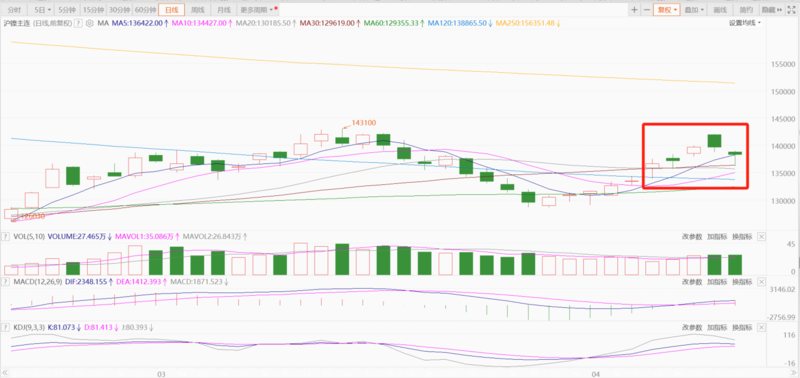Viewport: 800px width, 378px height.
Task: Close the MACD indicator panel
Action: 761,282
